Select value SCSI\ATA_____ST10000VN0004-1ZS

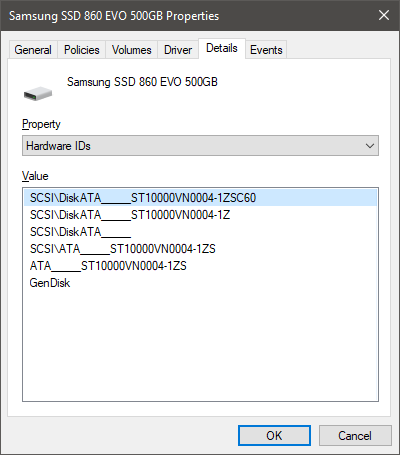click(200, 249)
